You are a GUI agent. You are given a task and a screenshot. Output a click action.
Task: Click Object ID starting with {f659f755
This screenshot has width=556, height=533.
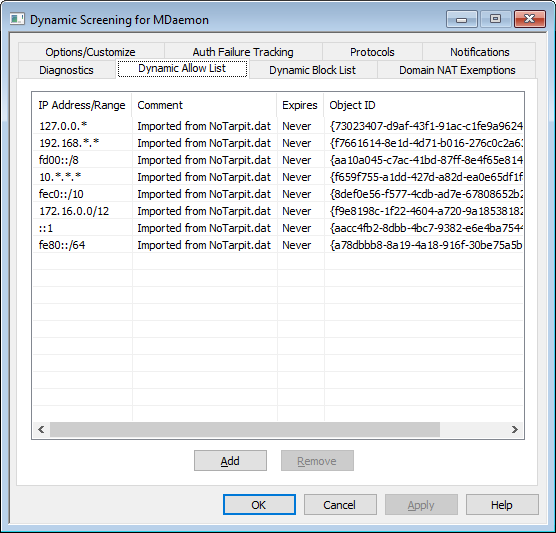(x=426, y=177)
